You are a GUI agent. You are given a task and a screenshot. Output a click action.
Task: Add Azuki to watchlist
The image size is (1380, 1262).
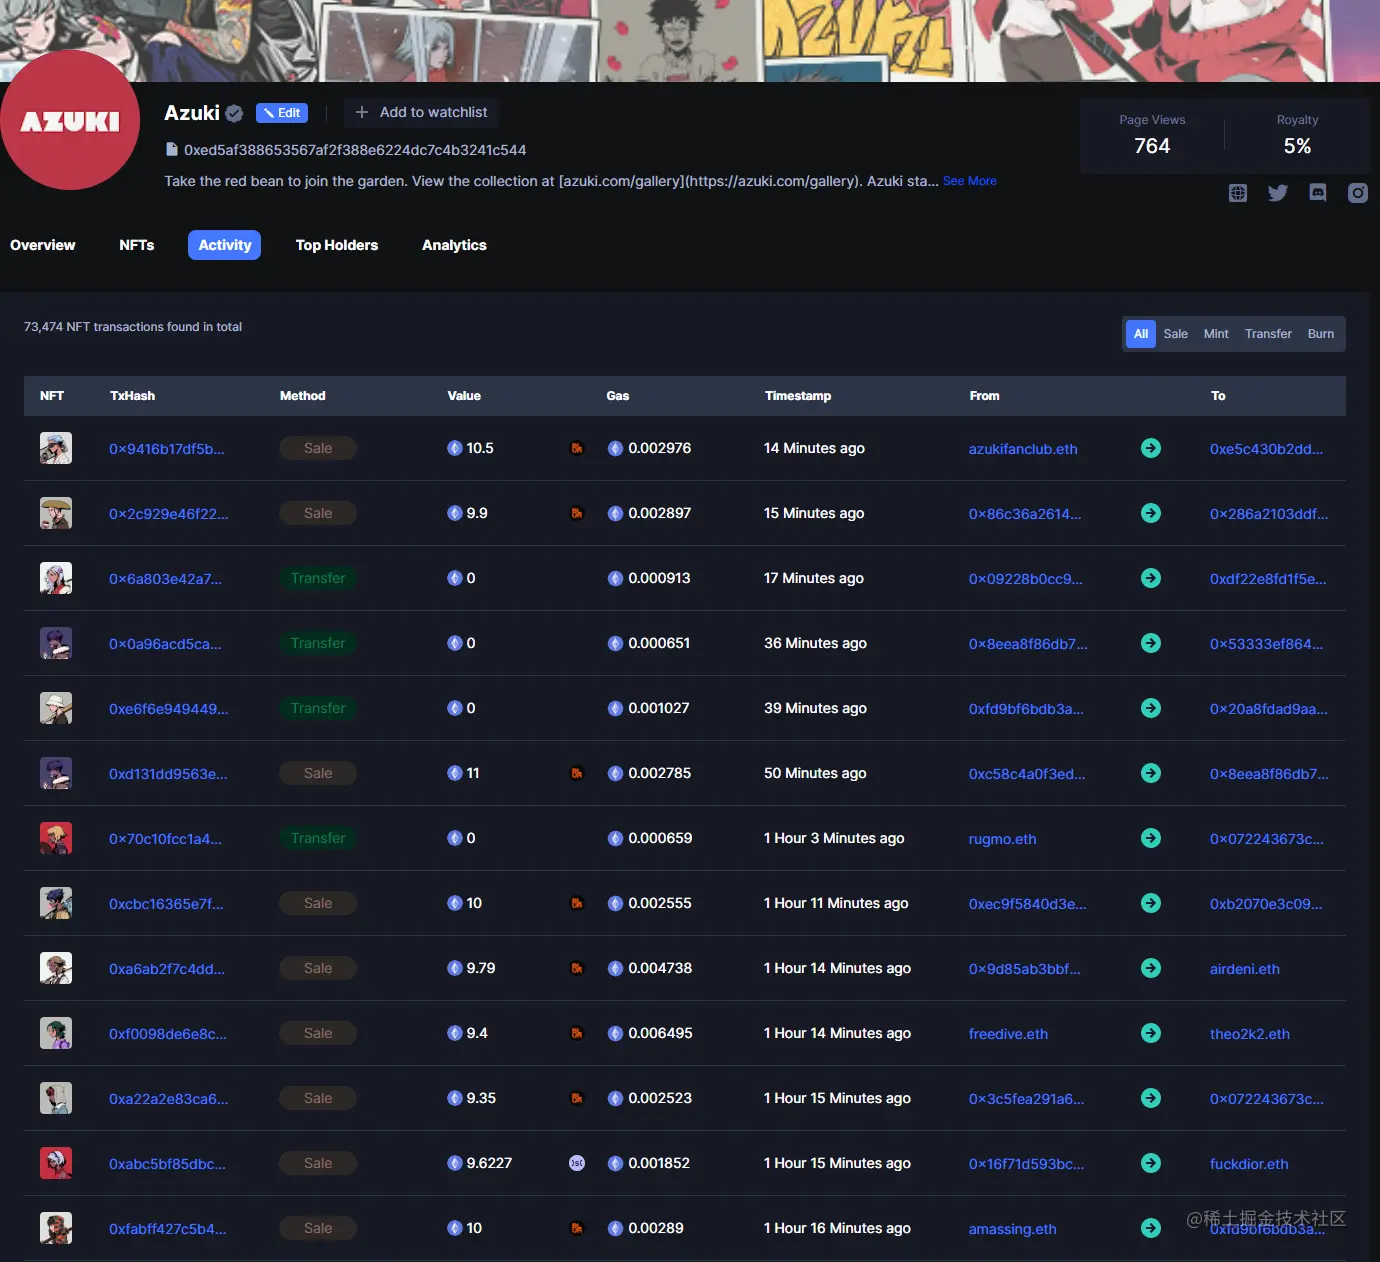[x=421, y=112]
